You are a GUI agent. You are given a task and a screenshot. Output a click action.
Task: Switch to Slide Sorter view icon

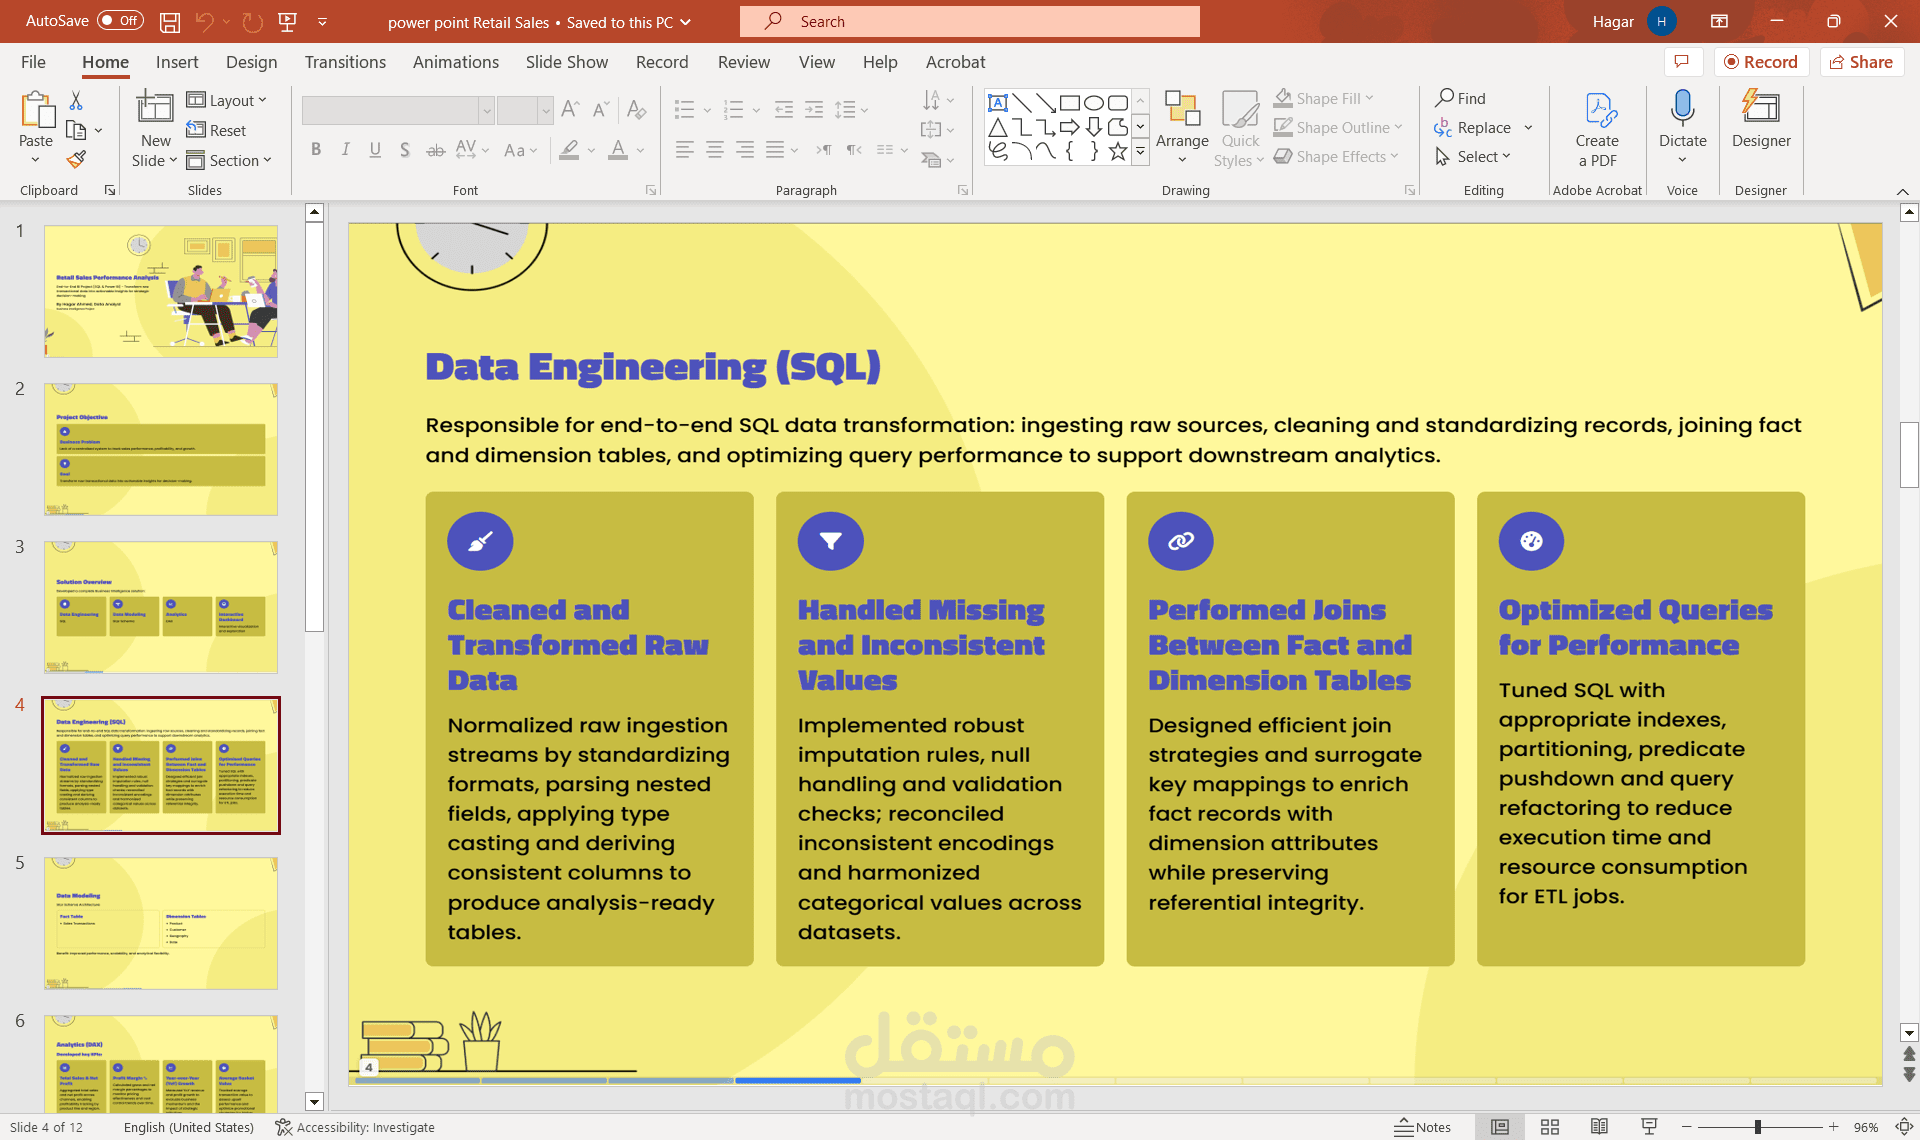point(1550,1127)
